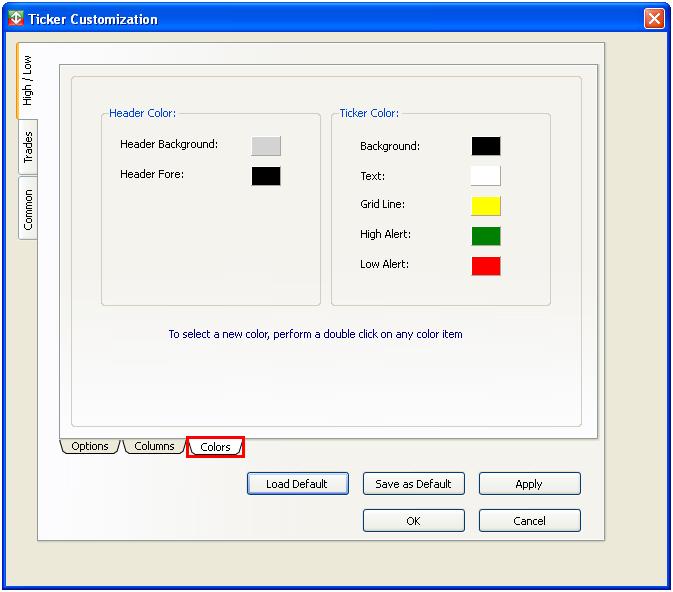673x592 pixels.
Task: Go to the Options tab
Action: [x=90, y=446]
